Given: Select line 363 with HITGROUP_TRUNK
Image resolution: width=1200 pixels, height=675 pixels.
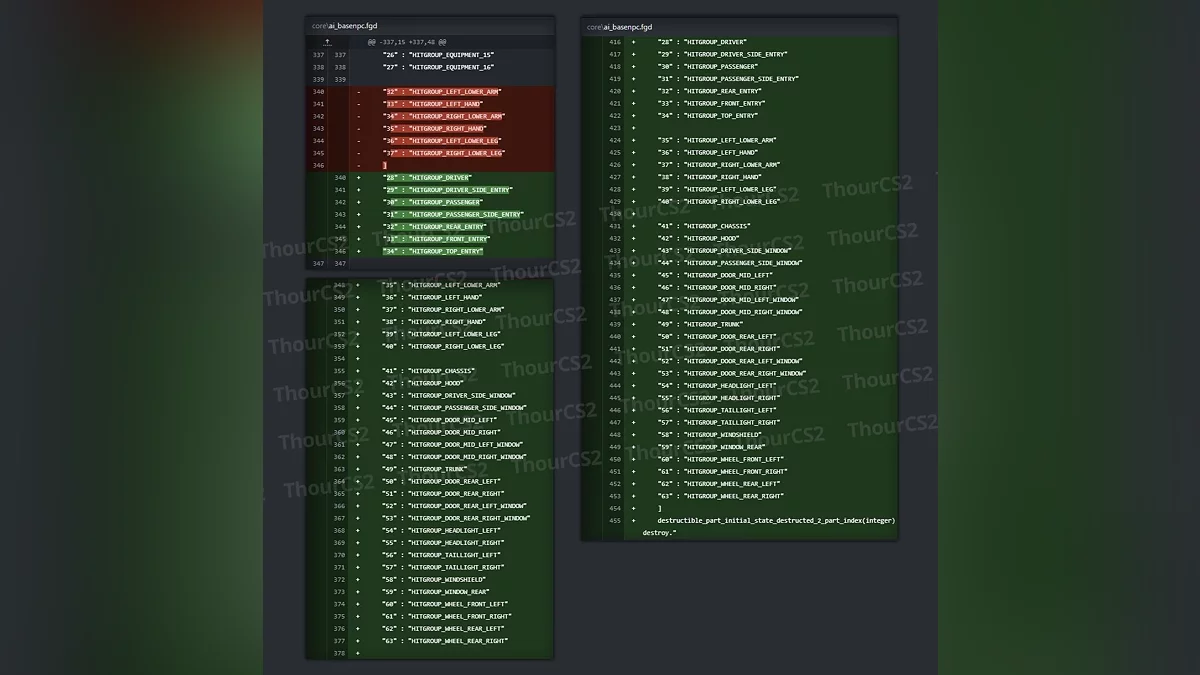Looking at the screenshot, I should coord(425,469).
